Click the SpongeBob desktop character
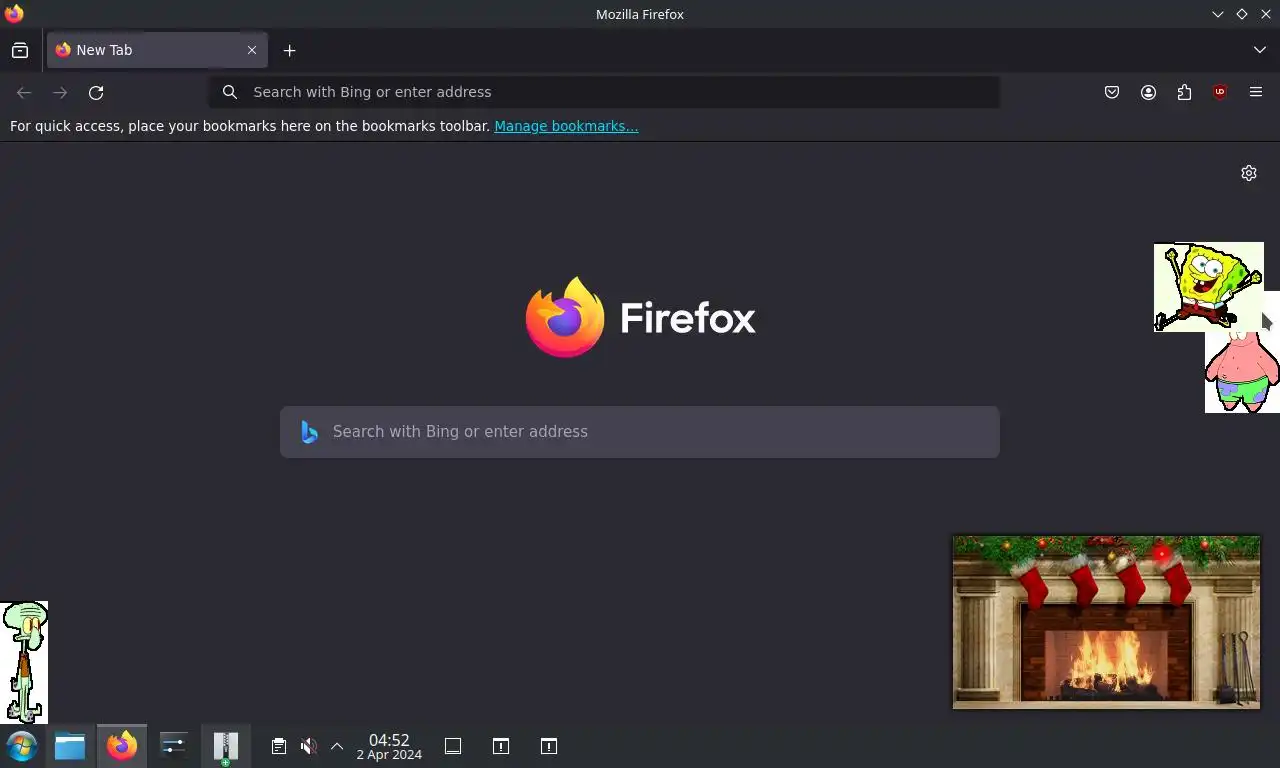 pyautogui.click(x=1208, y=287)
